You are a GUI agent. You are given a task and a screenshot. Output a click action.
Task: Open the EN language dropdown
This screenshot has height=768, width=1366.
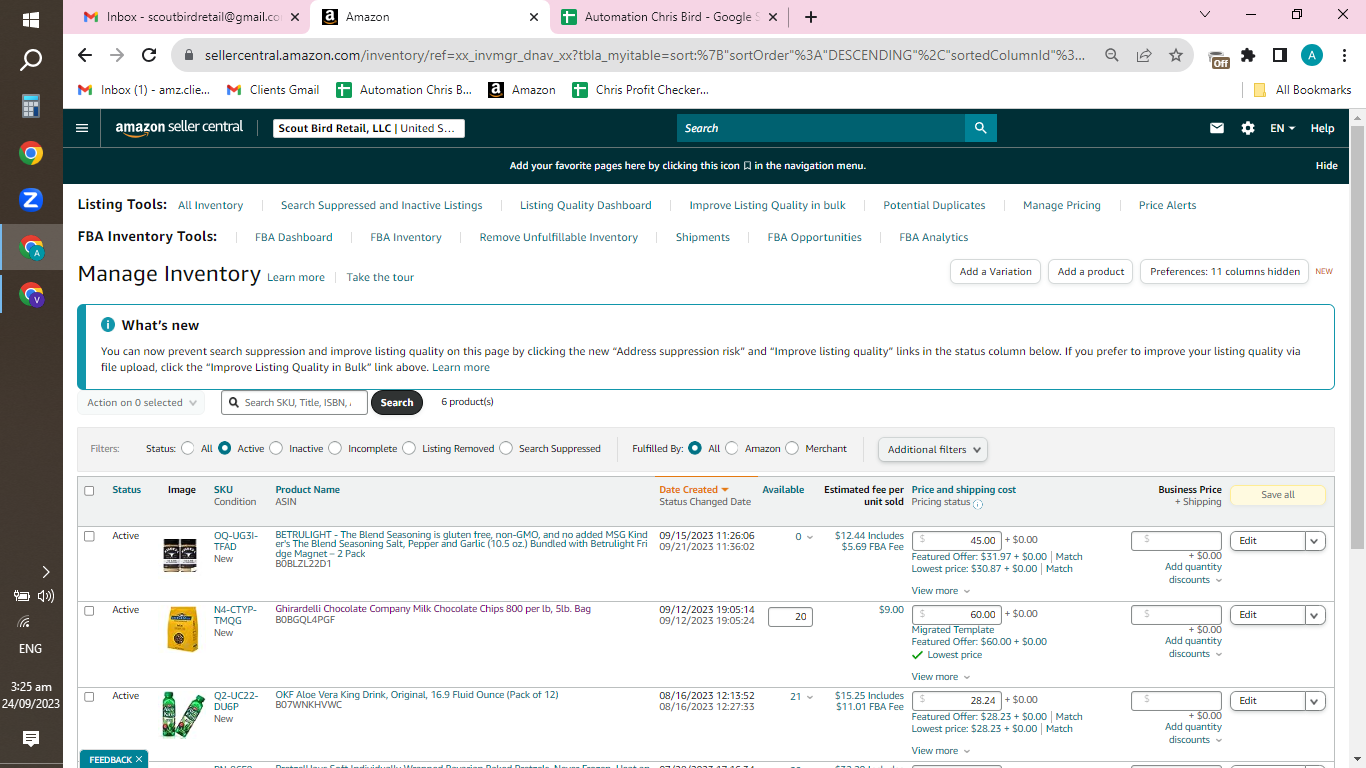tap(1282, 128)
